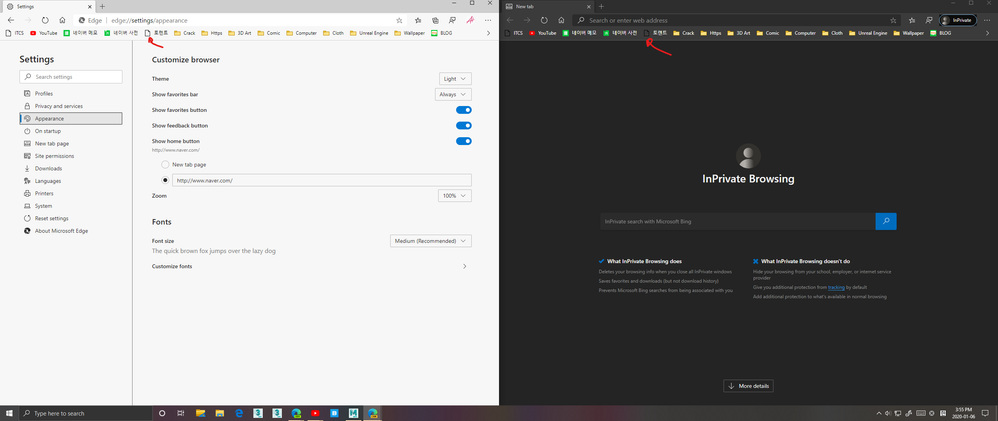Click the Search settings field
The height and width of the screenshot is (421, 998).
pos(71,77)
